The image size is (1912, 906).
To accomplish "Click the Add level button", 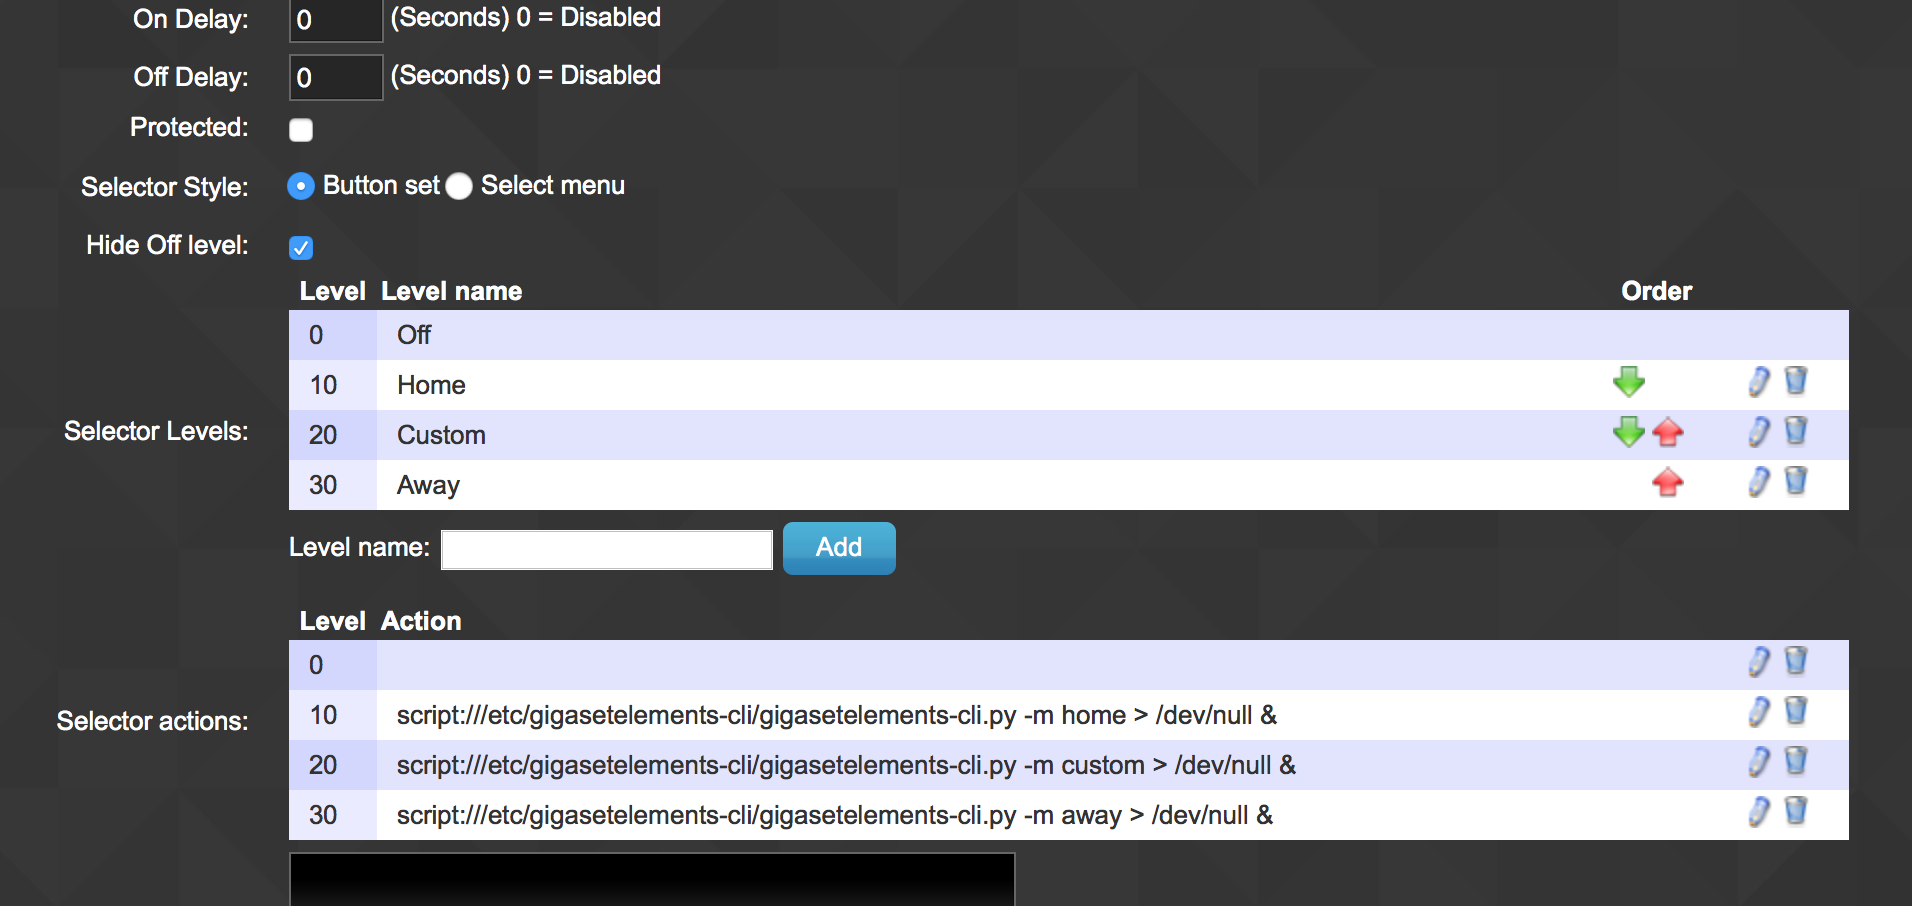I will [839, 548].
